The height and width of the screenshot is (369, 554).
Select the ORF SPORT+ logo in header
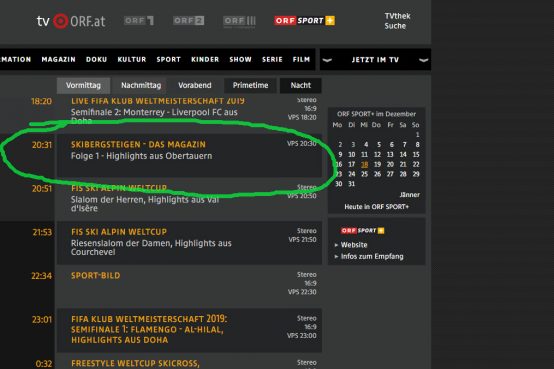pyautogui.click(x=305, y=21)
